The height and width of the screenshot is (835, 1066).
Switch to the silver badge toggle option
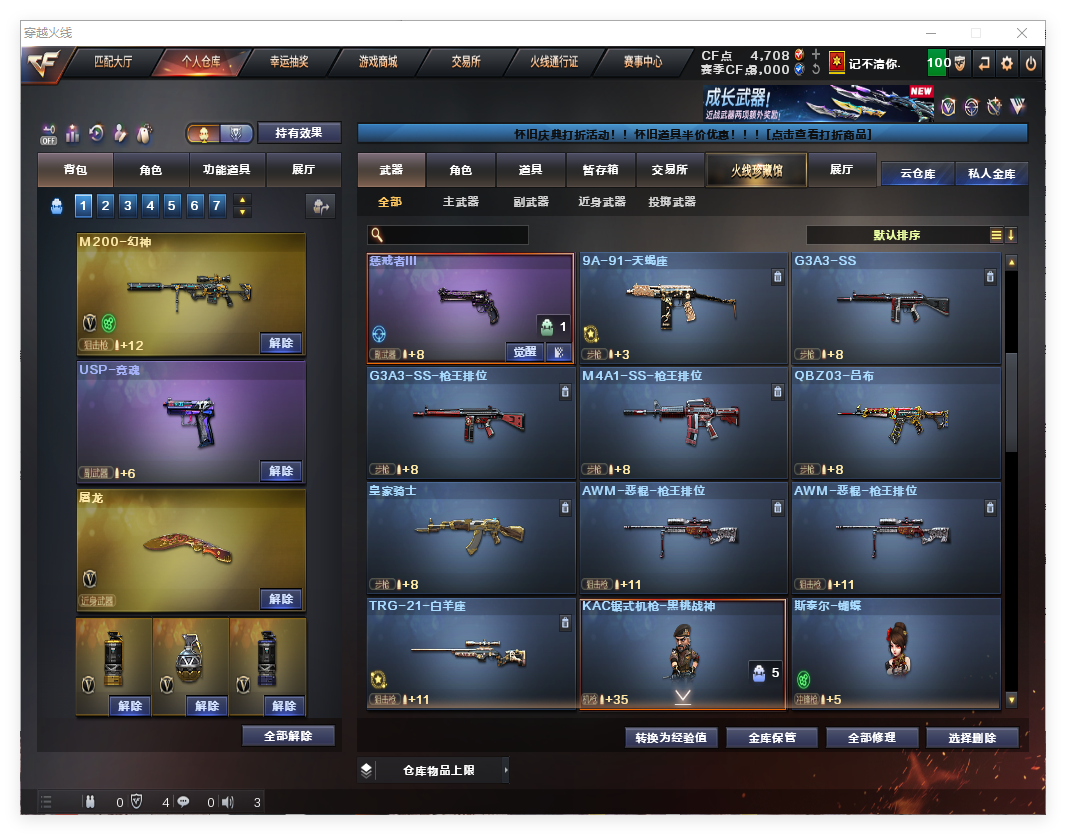(235, 133)
